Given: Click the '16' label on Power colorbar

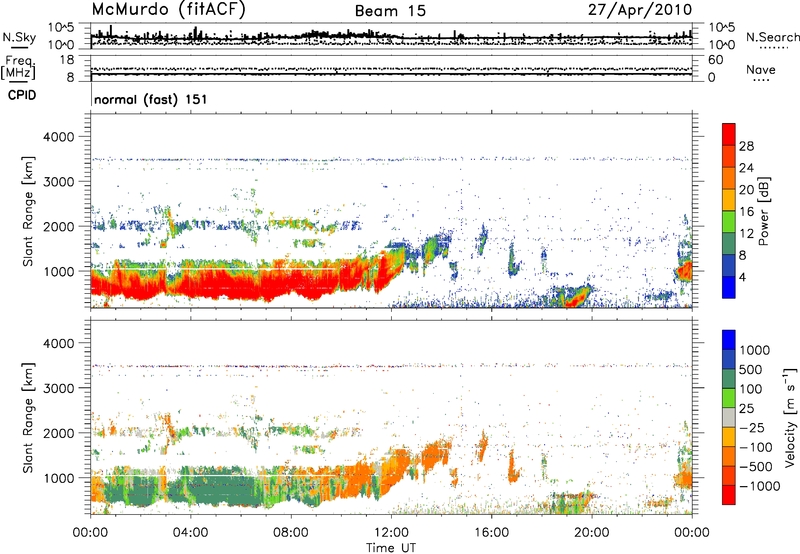Looking at the screenshot, I should click(x=746, y=212).
